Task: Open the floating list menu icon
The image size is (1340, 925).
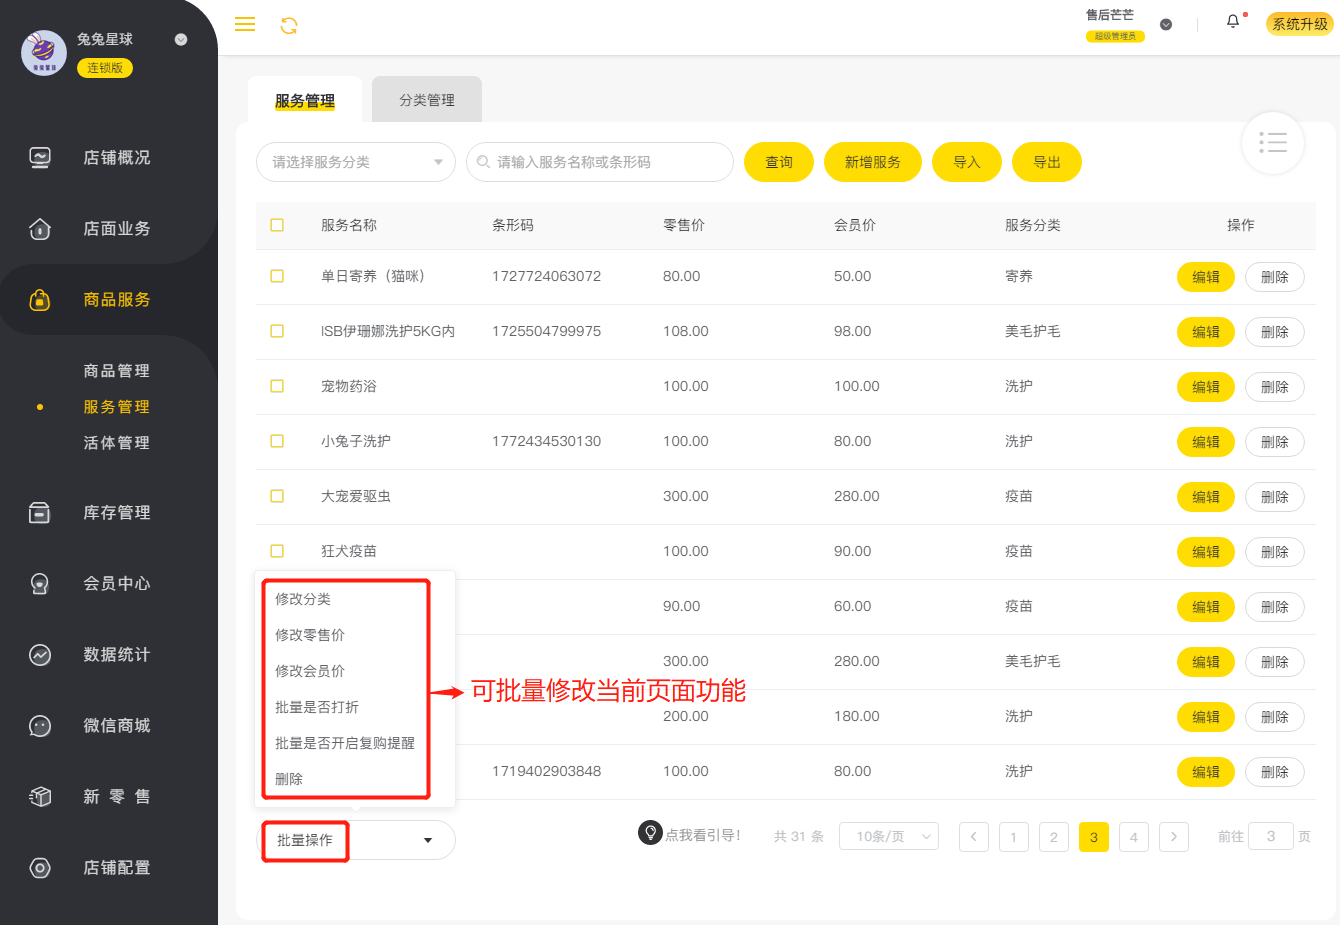Action: 1273,143
